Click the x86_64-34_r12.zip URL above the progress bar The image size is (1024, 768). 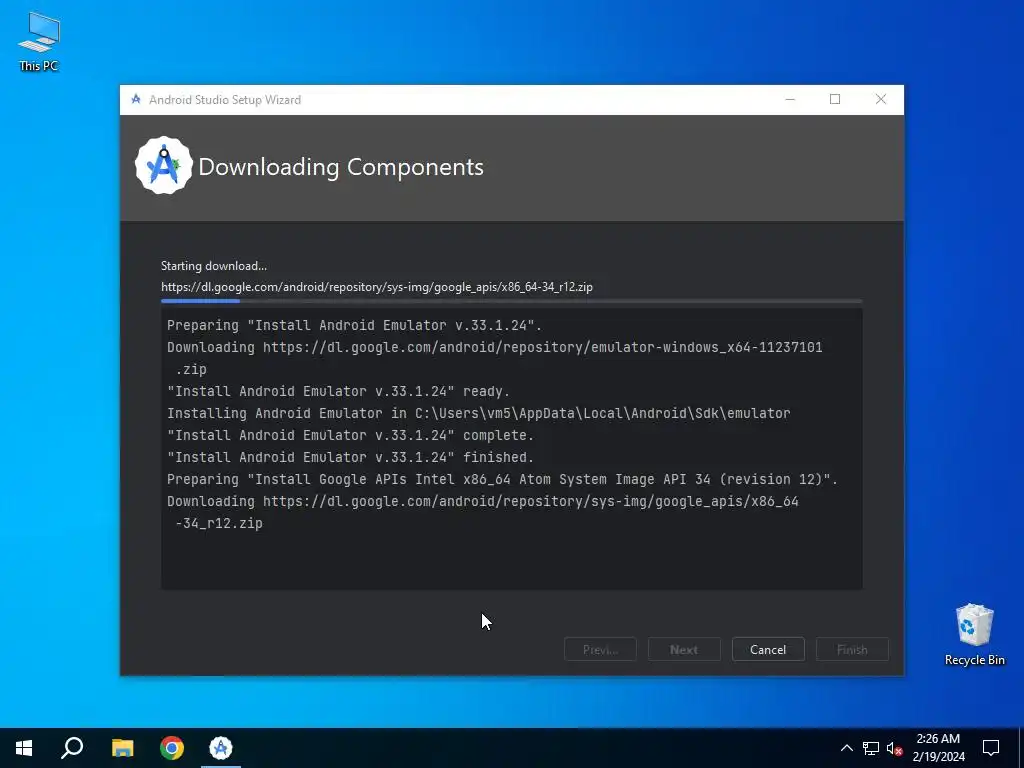tap(377, 287)
